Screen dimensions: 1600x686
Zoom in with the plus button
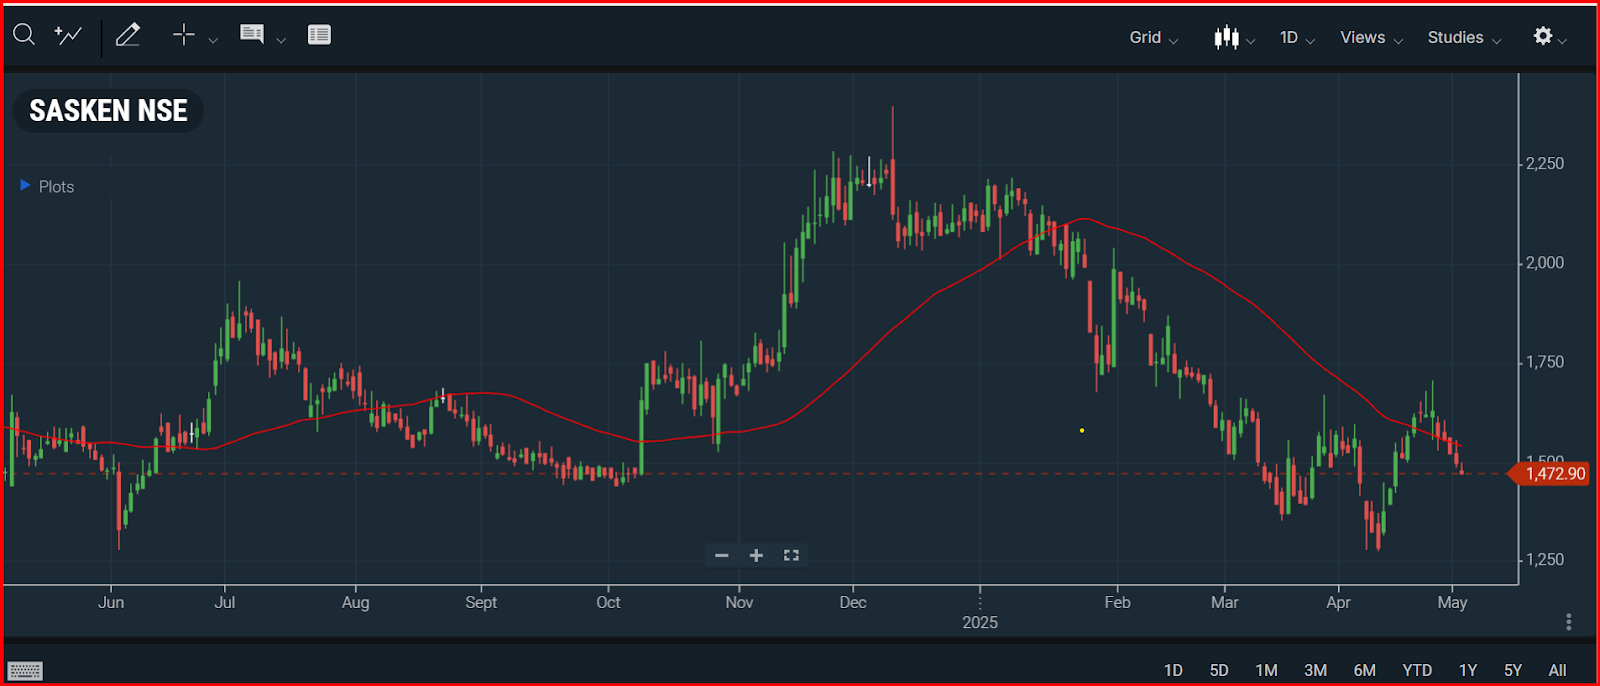[x=756, y=555]
